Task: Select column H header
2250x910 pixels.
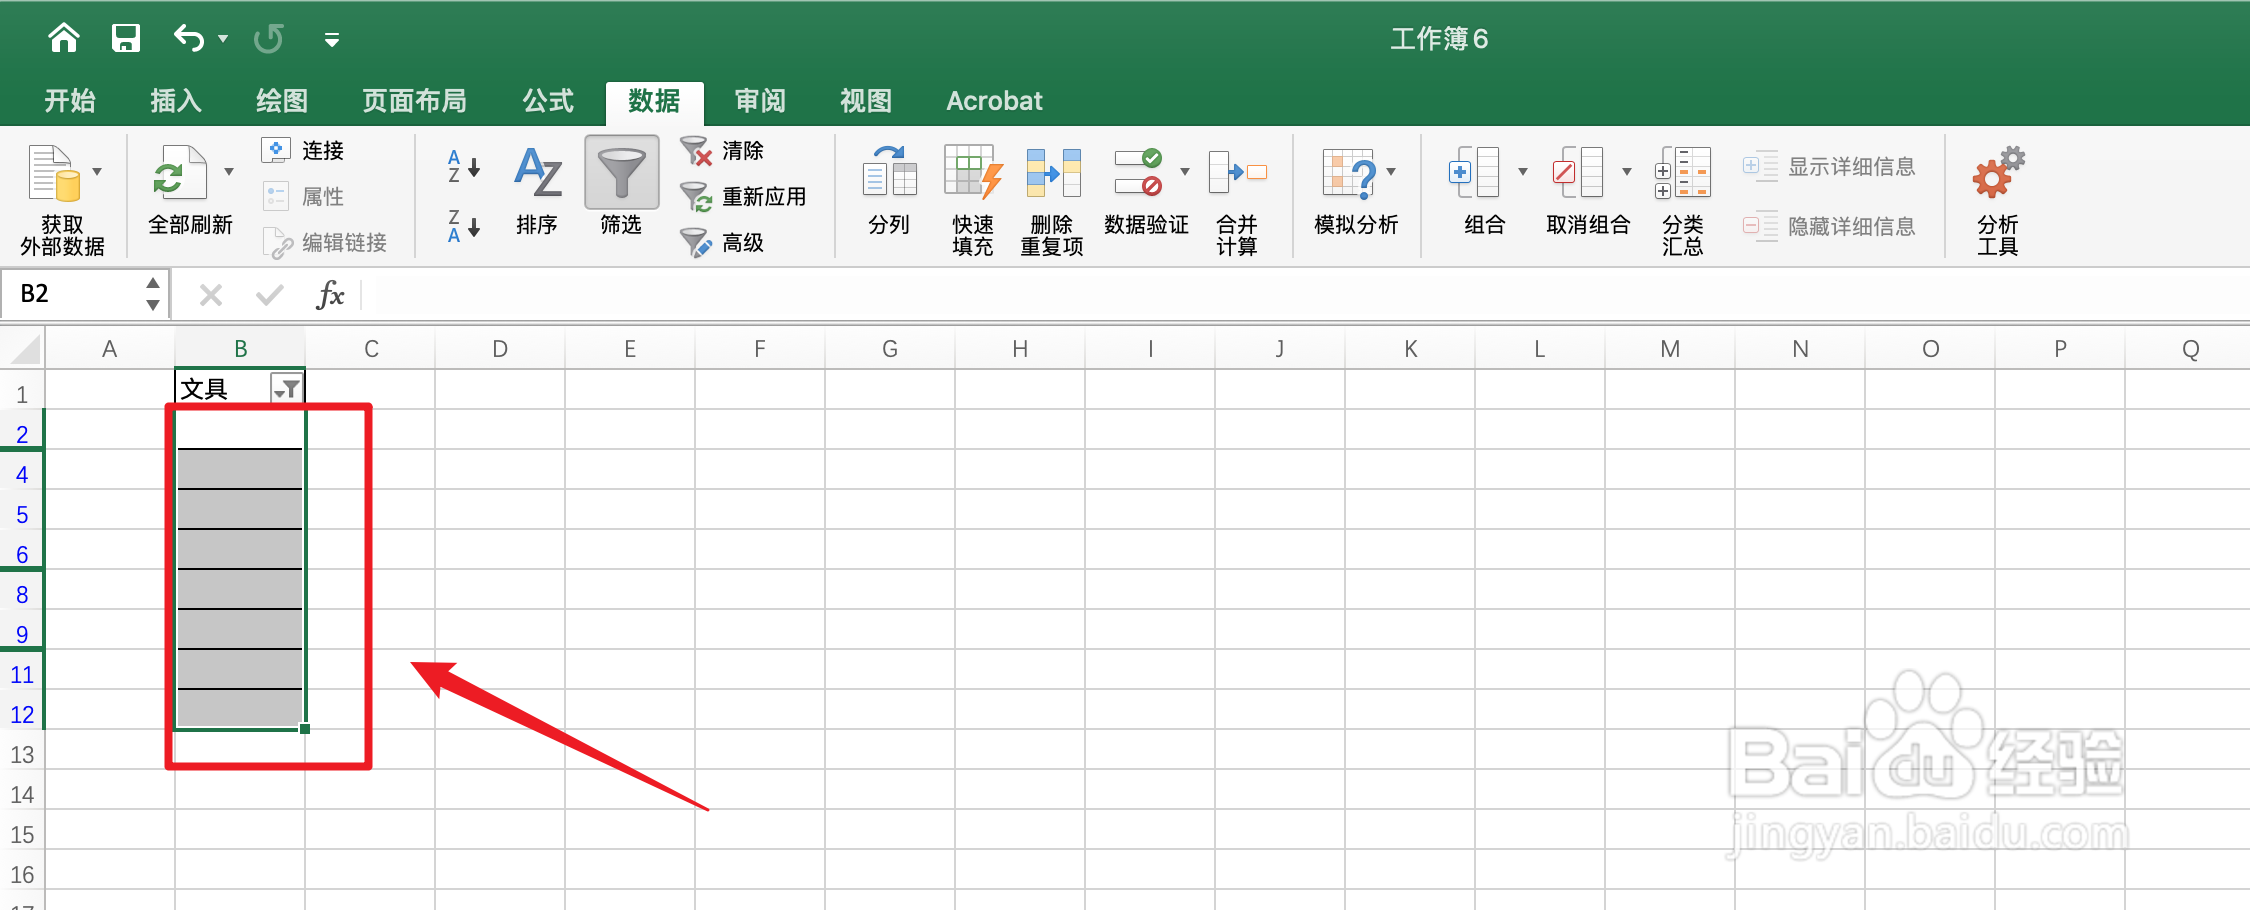Action: (1020, 349)
